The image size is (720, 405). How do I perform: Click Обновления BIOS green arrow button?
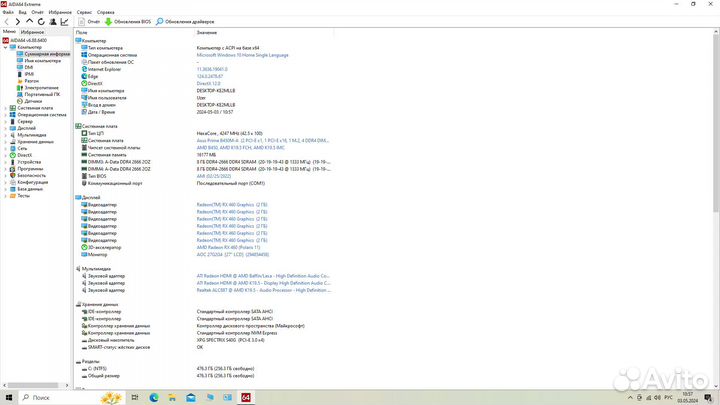128,22
